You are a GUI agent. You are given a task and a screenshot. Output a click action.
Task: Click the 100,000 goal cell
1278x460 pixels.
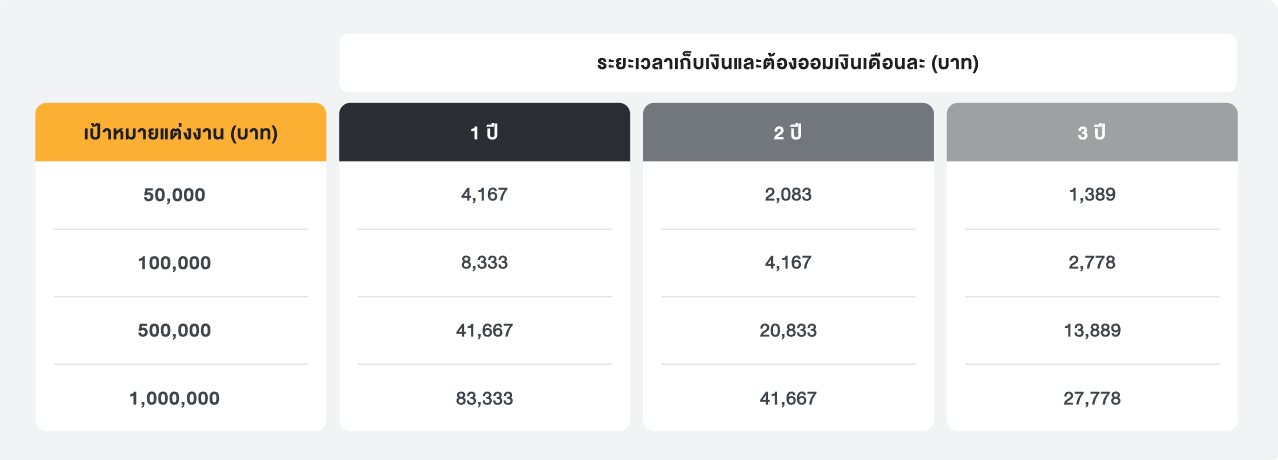coord(174,263)
